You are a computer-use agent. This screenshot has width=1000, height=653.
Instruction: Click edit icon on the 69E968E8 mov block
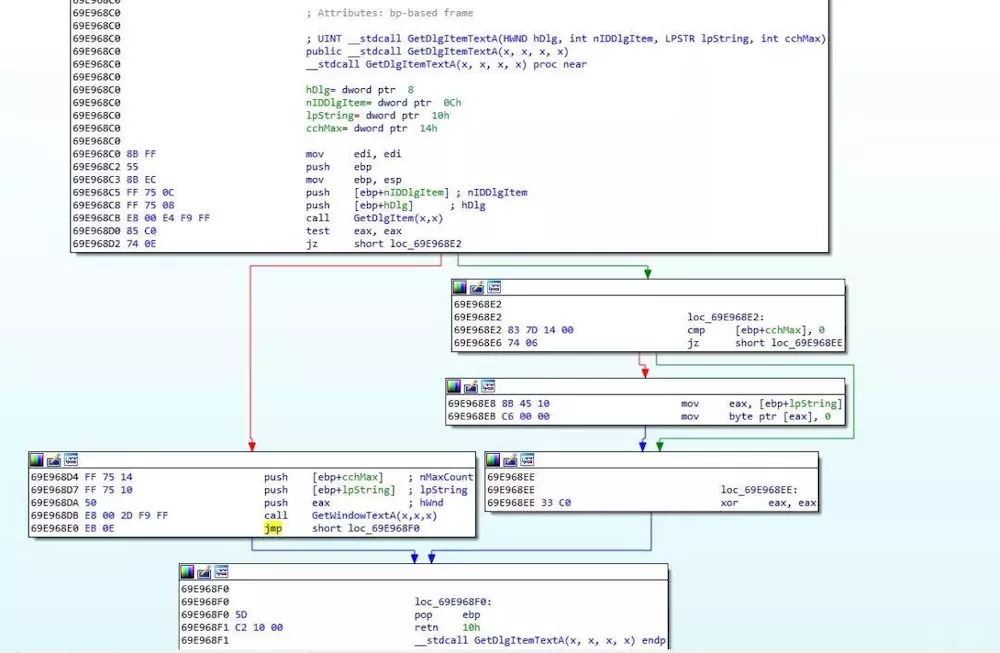click(471, 386)
